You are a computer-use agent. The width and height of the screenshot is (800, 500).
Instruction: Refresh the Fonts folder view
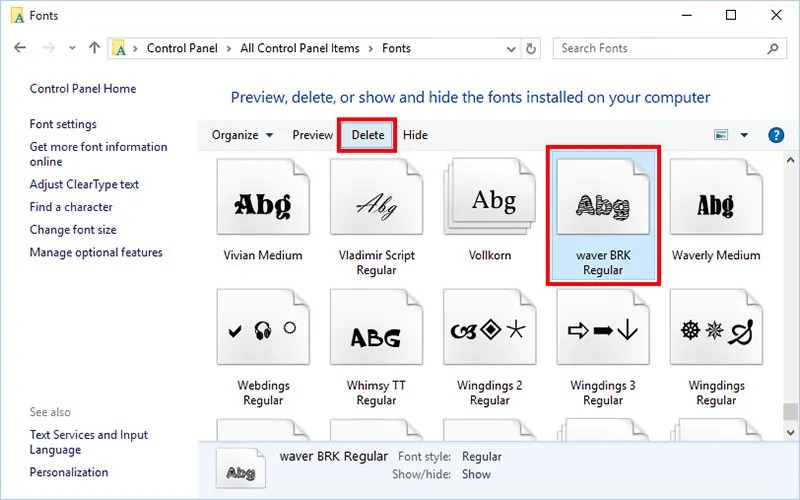(531, 48)
